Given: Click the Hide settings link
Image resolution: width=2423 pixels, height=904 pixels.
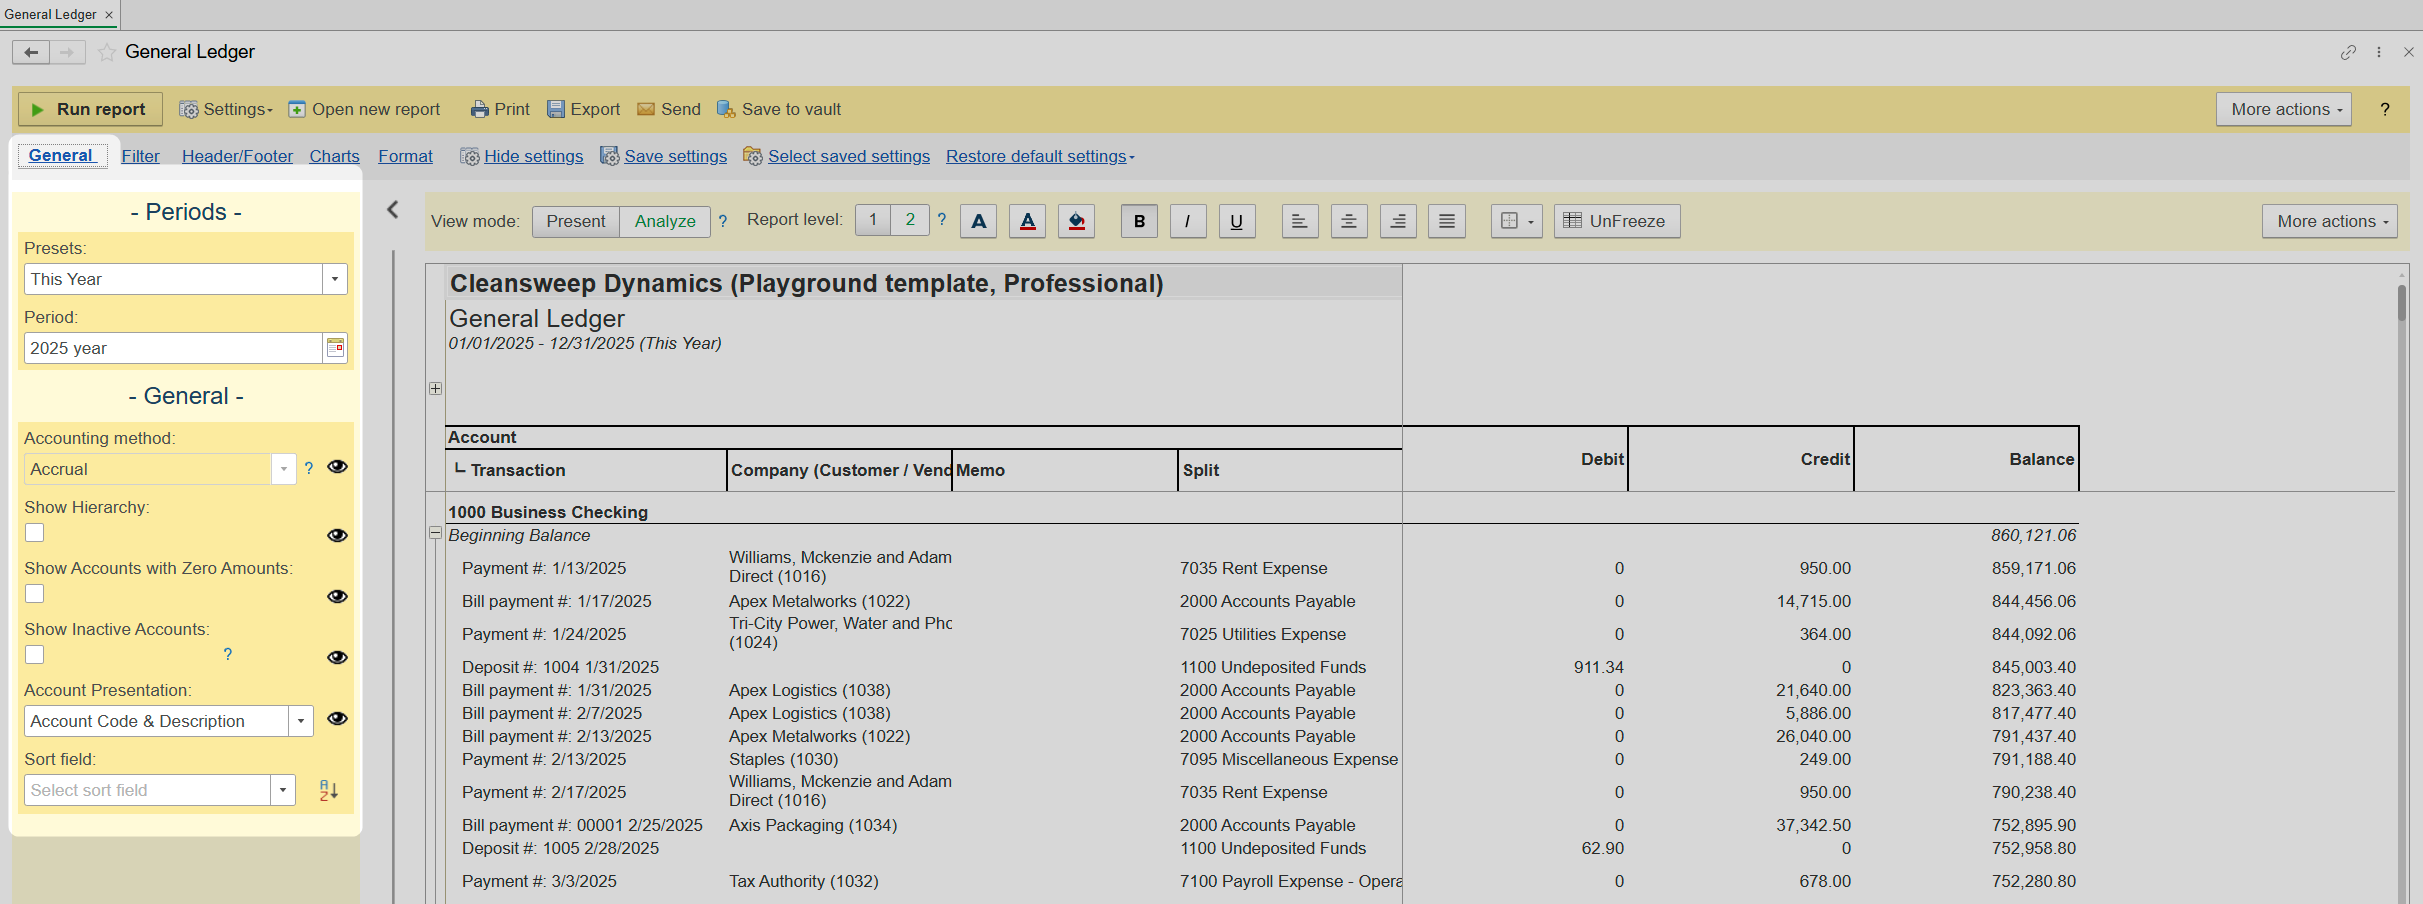Looking at the screenshot, I should point(533,156).
